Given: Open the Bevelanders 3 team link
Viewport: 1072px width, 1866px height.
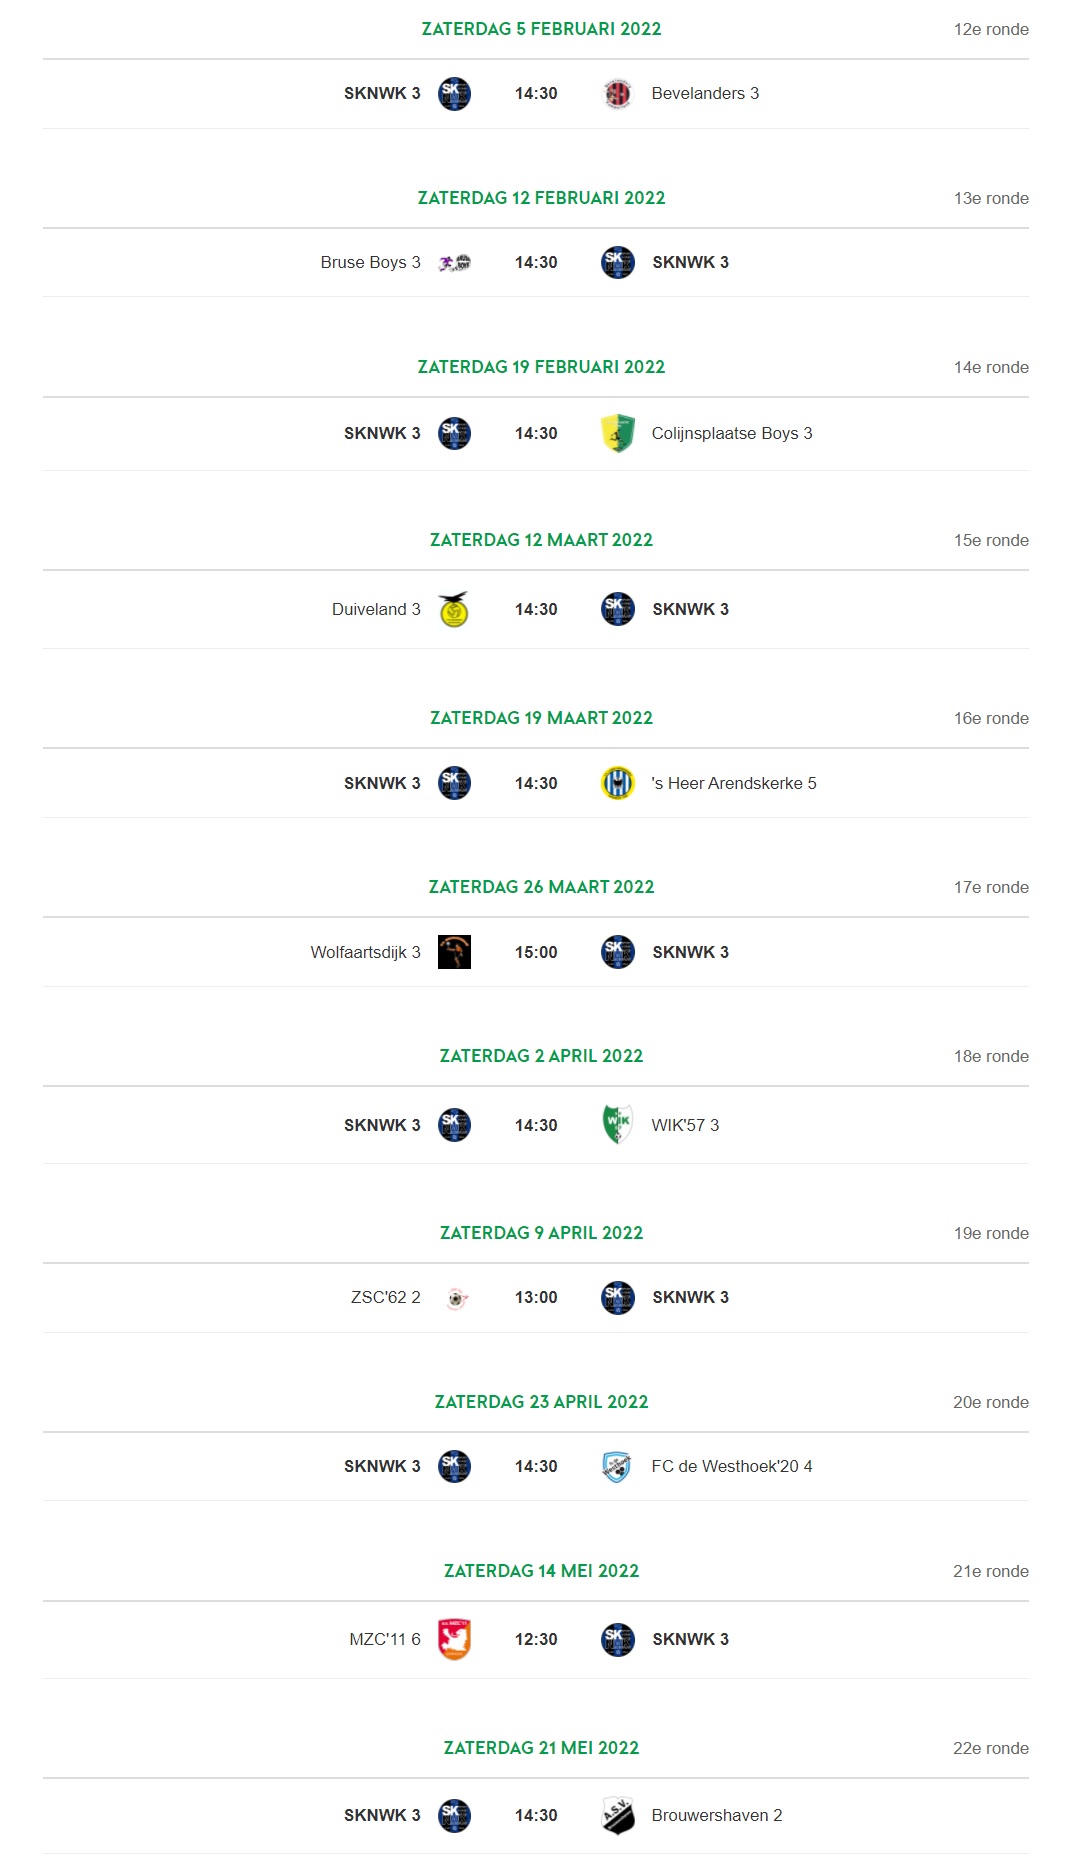Looking at the screenshot, I should 705,93.
